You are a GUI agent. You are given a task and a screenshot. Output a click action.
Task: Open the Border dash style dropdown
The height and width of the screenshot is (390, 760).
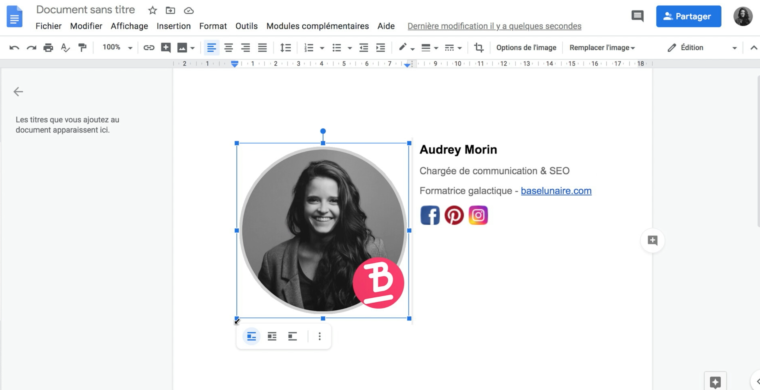pos(453,47)
